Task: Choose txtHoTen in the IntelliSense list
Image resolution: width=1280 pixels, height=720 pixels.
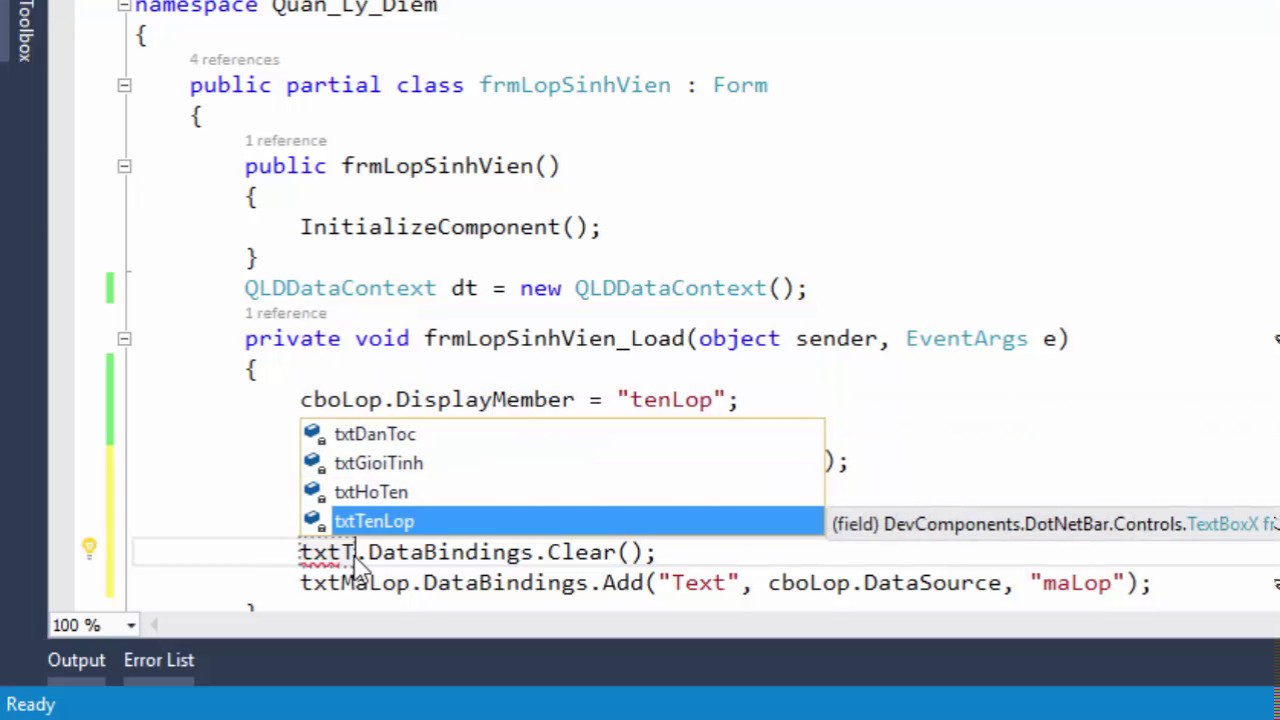Action: point(371,492)
